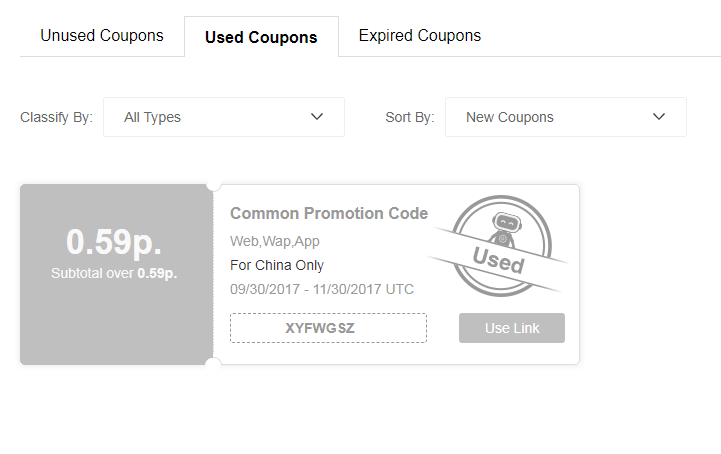
Task: Click the Classify By label
Action: pyautogui.click(x=56, y=117)
